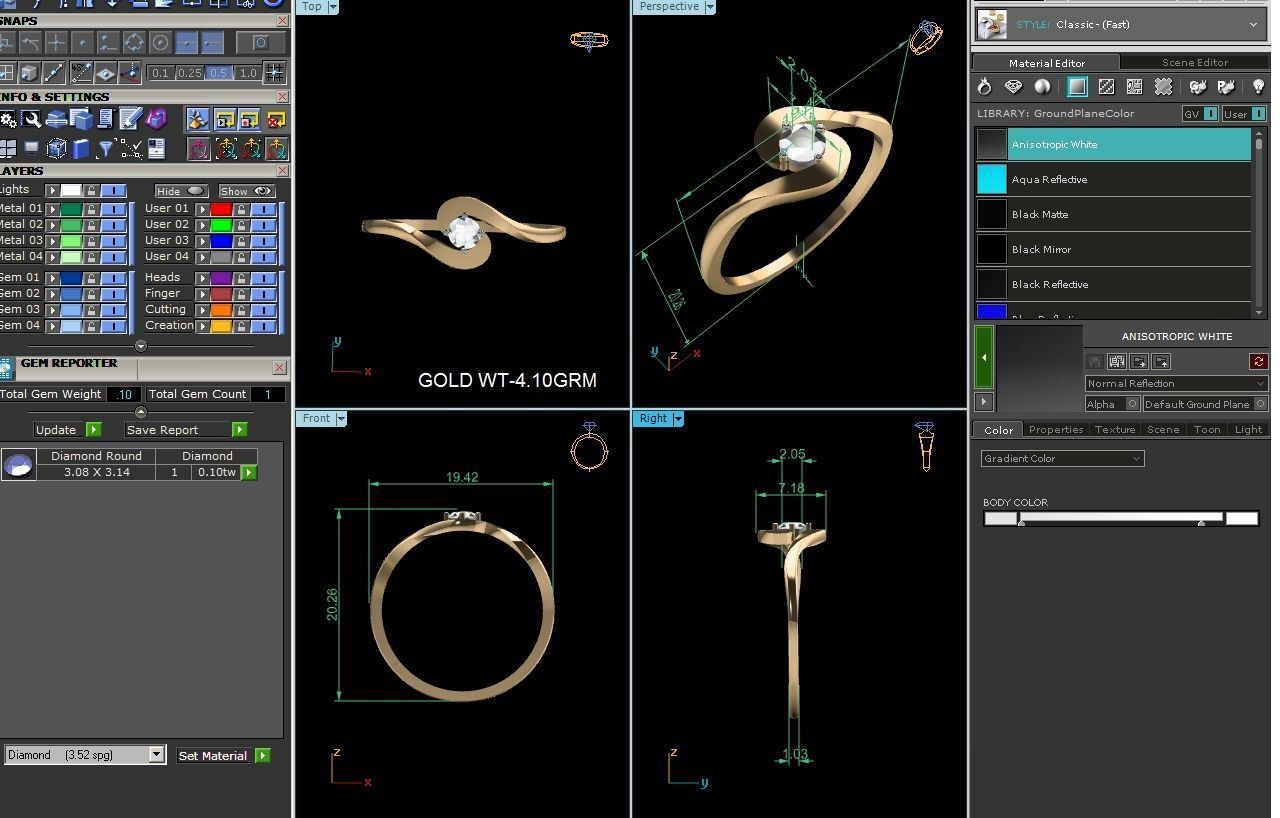Select the Material Editor tab
This screenshot has height=818, width=1280.
[x=1046, y=62]
